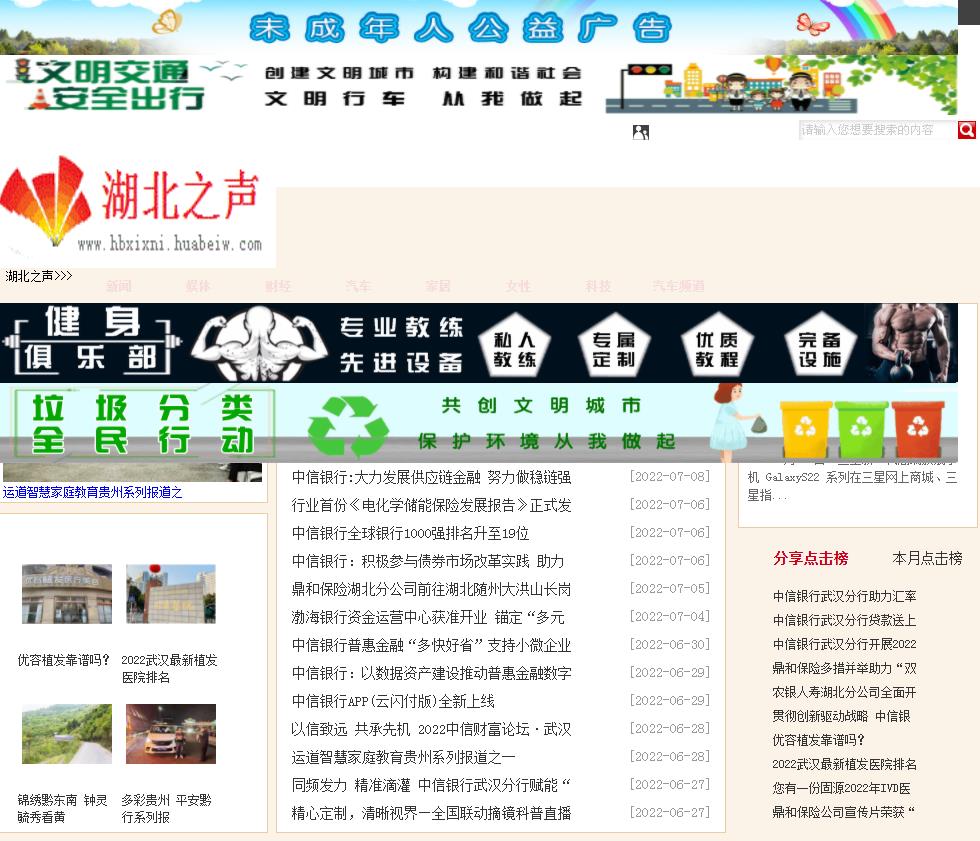The image size is (980, 841).
Task: Open the 科技 navigation menu item
Action: click(598, 286)
